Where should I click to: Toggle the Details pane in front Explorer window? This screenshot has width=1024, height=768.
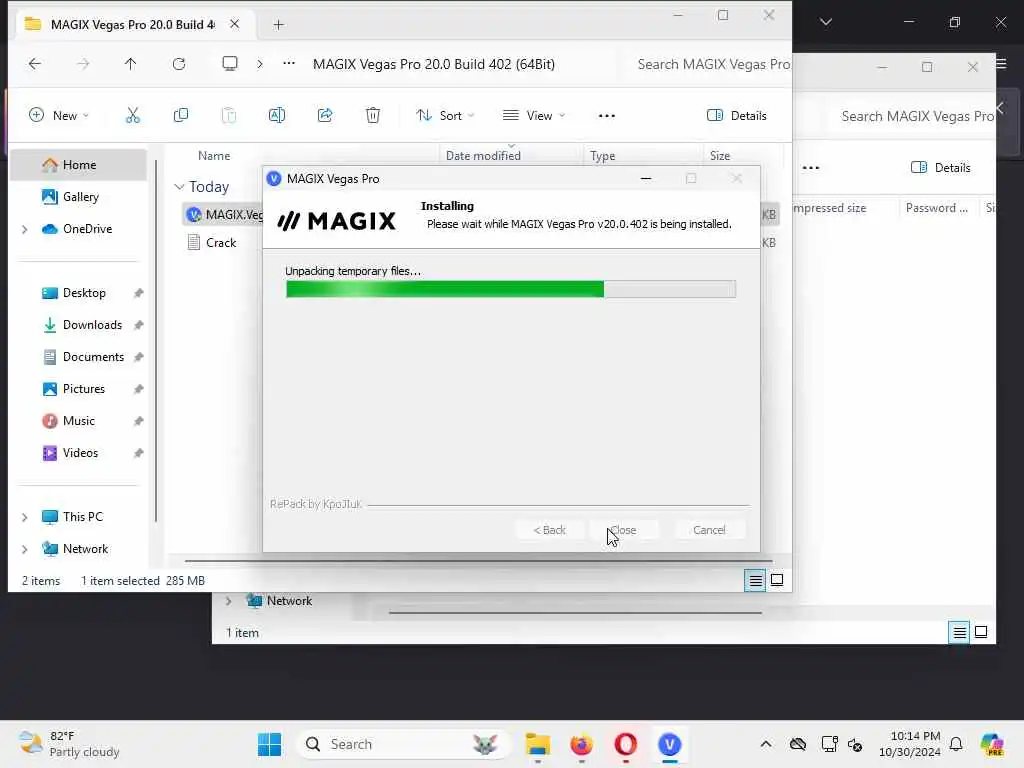coord(737,116)
